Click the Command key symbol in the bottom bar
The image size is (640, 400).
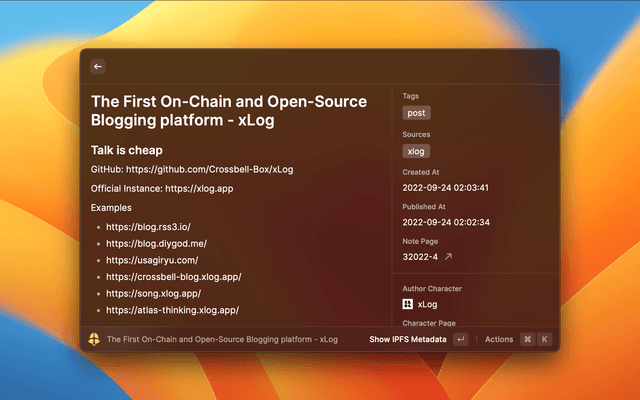tap(527, 339)
